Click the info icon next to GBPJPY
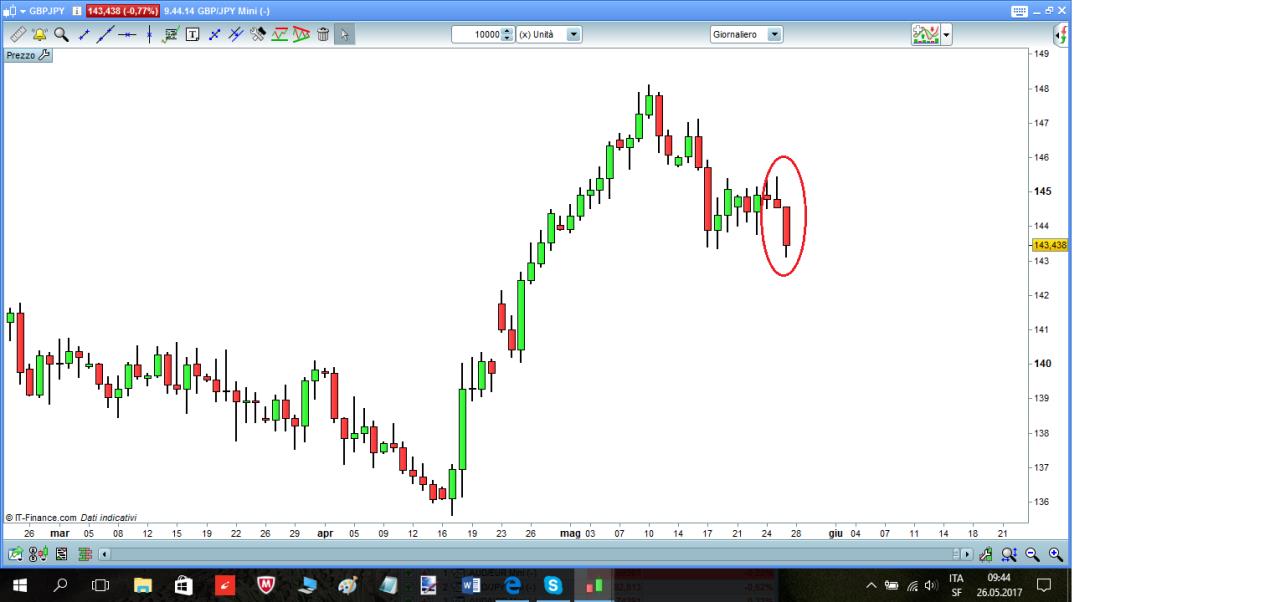The height and width of the screenshot is (602, 1280). tap(77, 10)
